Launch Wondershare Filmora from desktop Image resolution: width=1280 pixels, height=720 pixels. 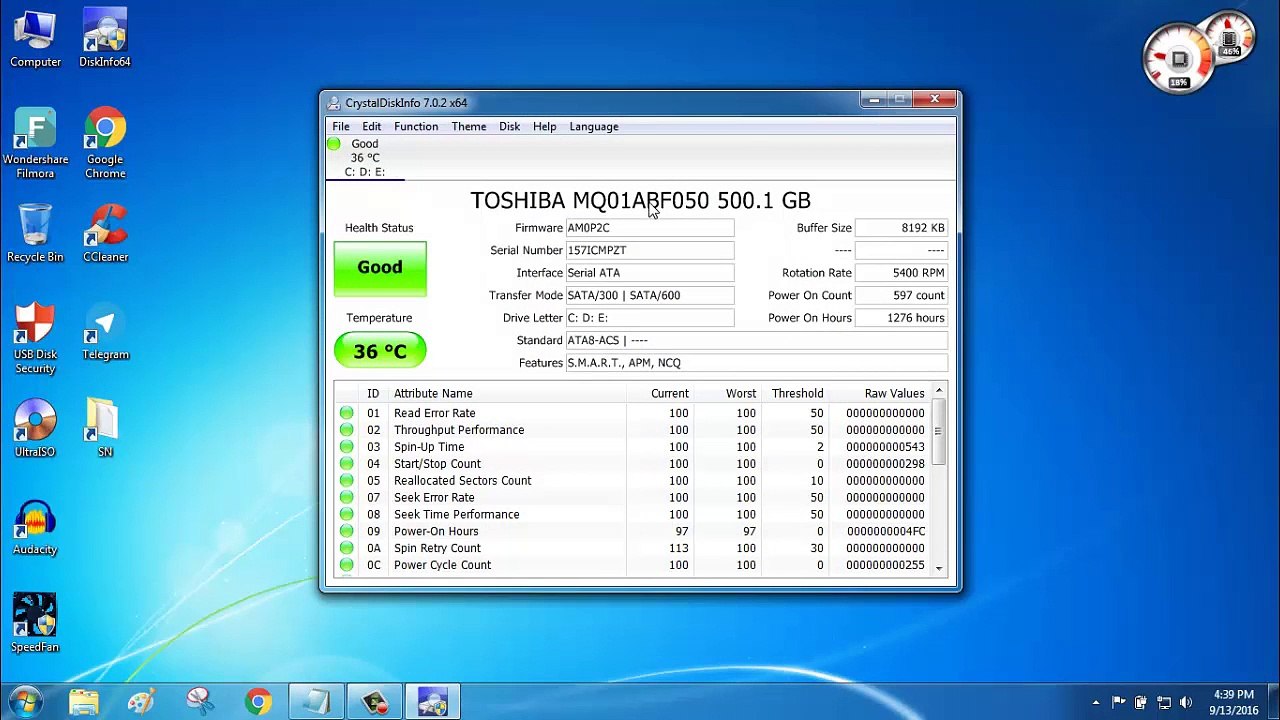(x=35, y=143)
